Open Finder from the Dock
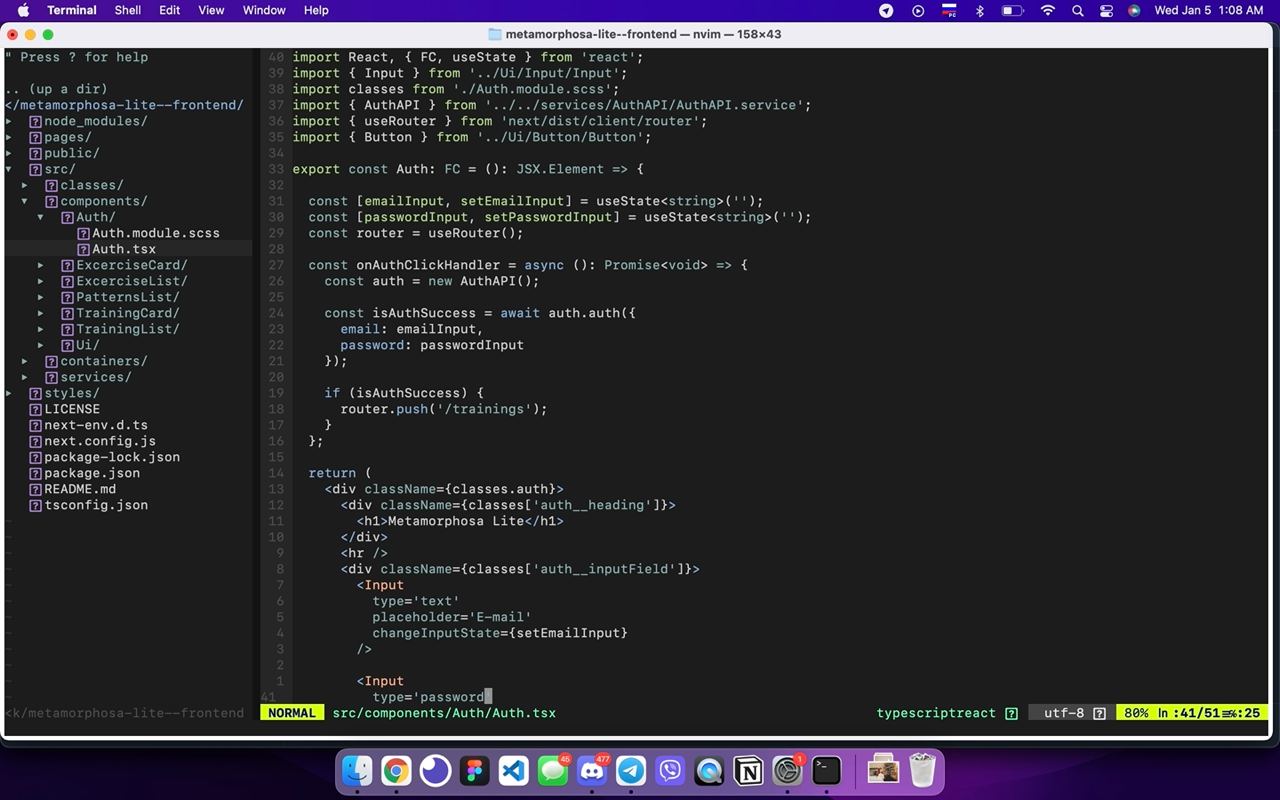 click(x=357, y=770)
